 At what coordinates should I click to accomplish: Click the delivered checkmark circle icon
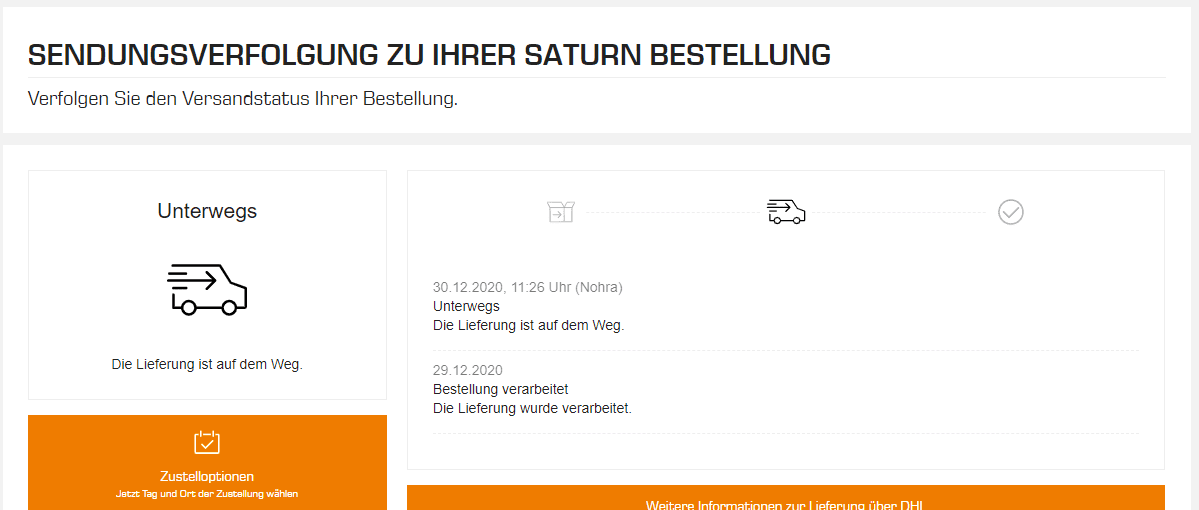coord(1011,212)
